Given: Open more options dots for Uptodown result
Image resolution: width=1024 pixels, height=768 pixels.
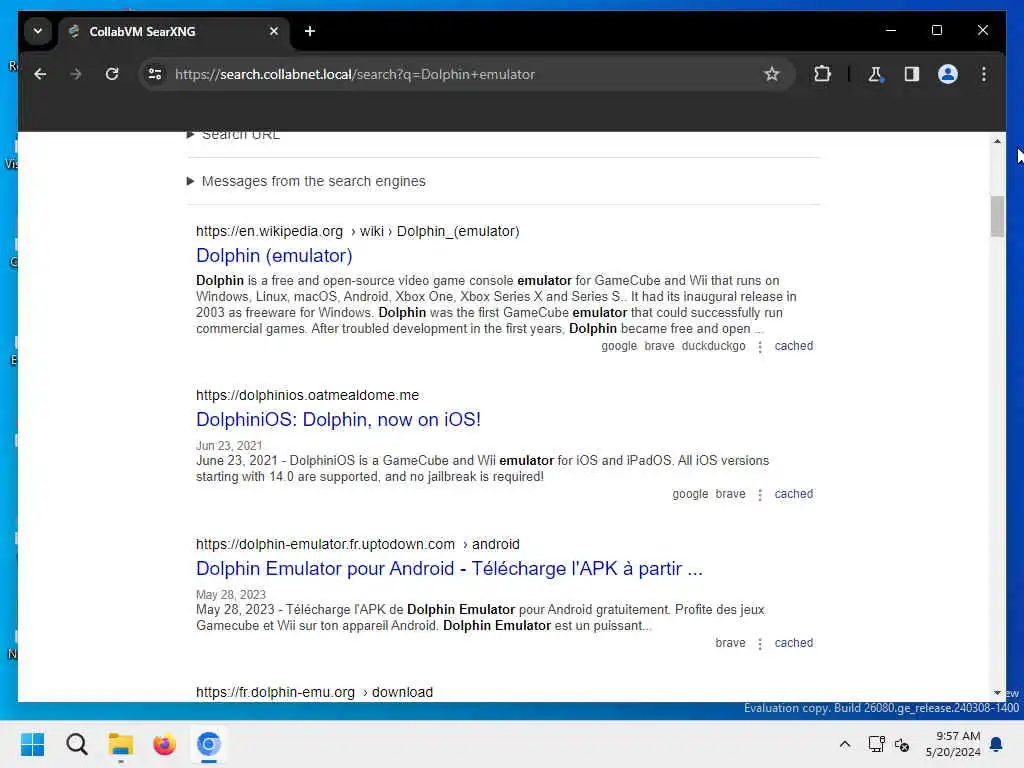Looking at the screenshot, I should point(760,644).
